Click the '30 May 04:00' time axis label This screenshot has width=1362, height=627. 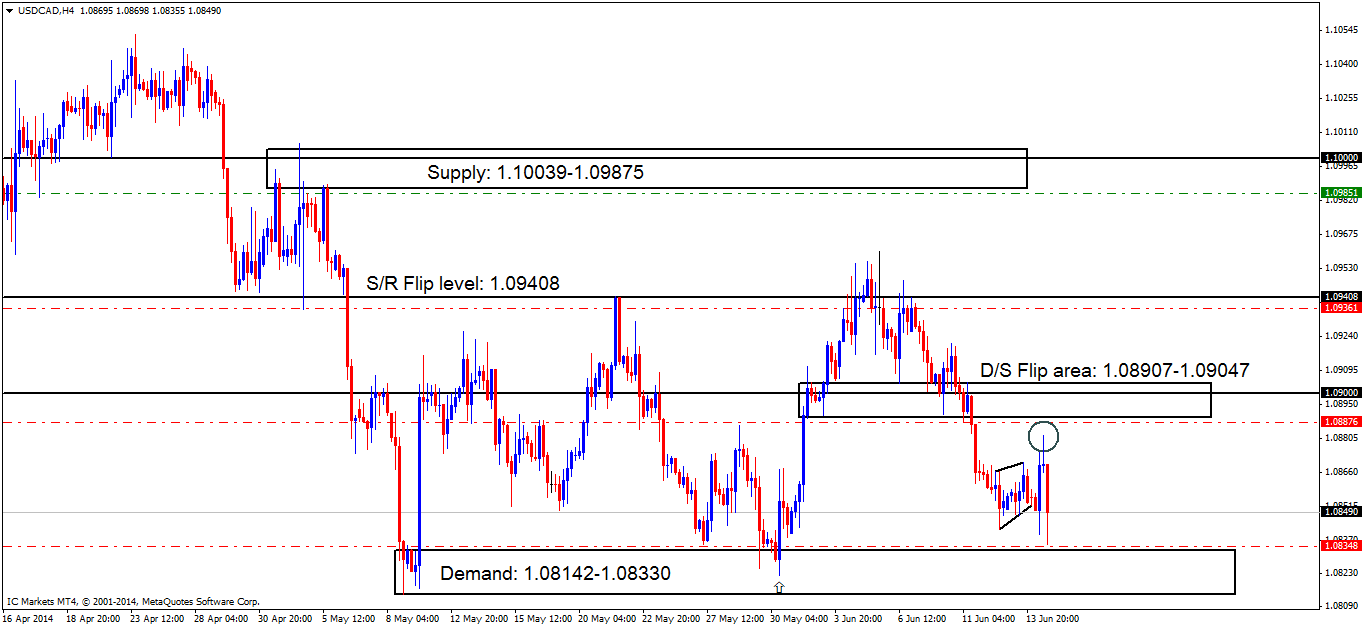click(x=797, y=619)
